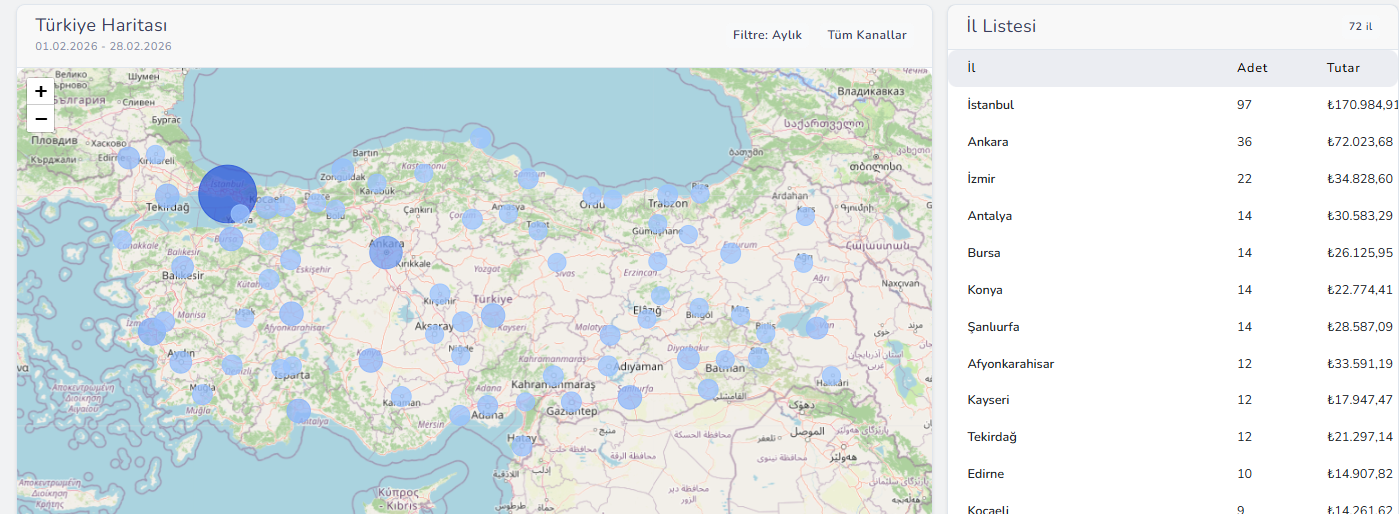Click the bubble over Hatay on map
The height and width of the screenshot is (514, 1399).
tap(522, 447)
